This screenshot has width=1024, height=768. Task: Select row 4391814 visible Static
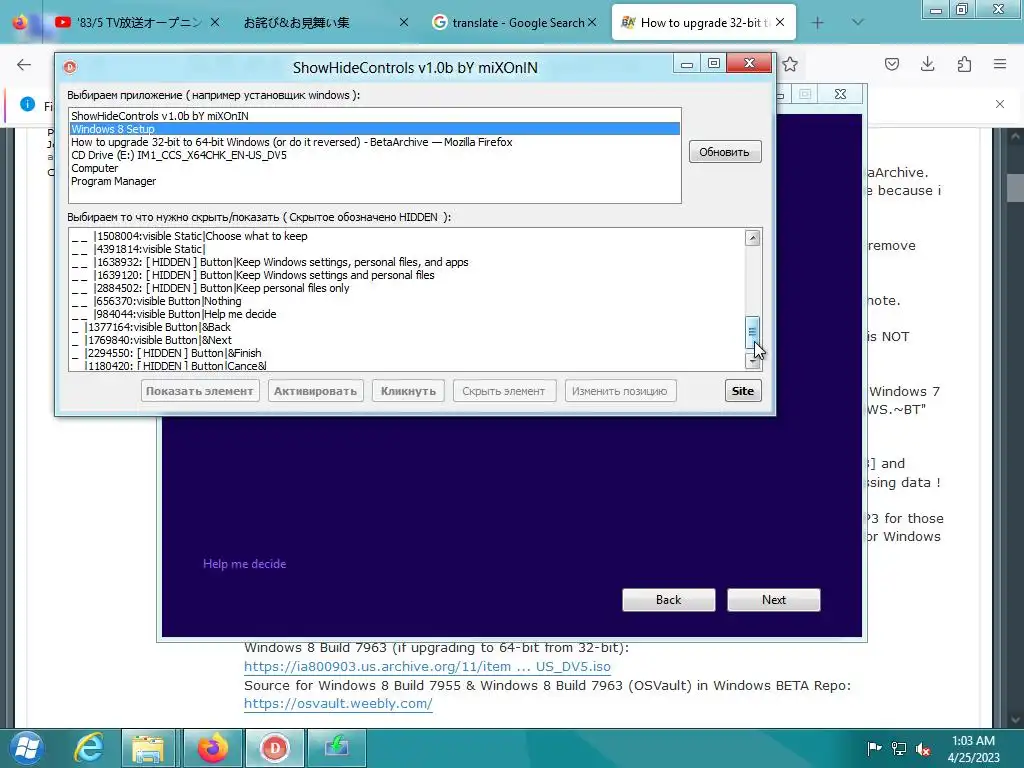tap(406, 249)
